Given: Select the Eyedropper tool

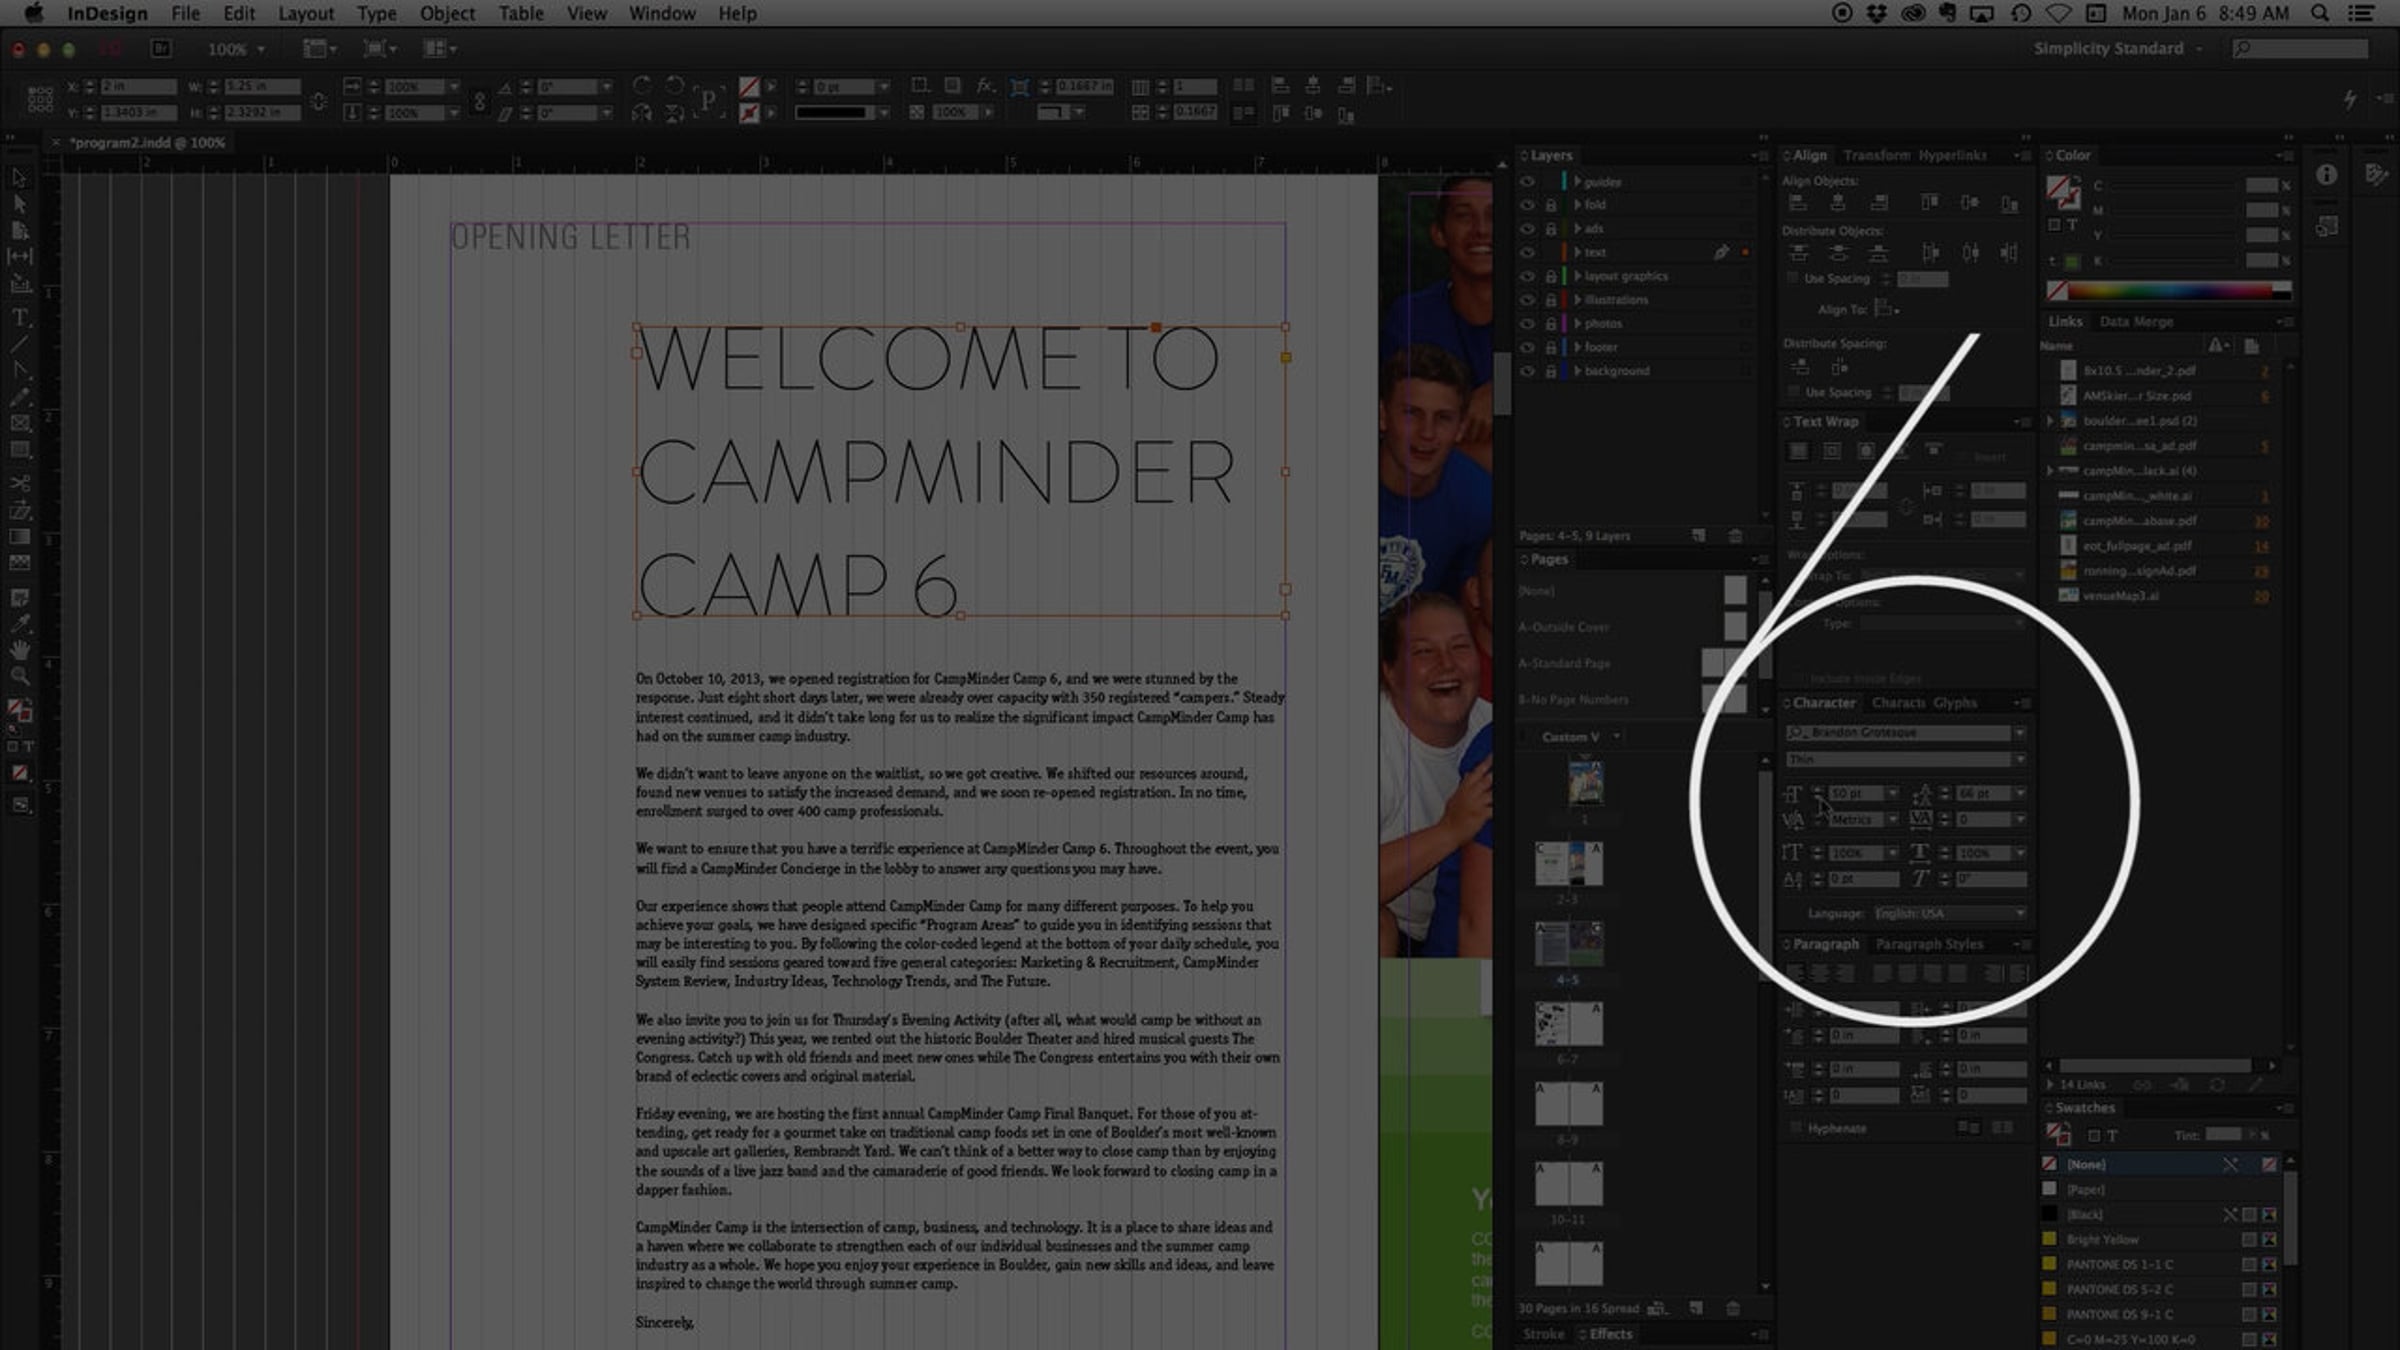Looking at the screenshot, I should 19,624.
